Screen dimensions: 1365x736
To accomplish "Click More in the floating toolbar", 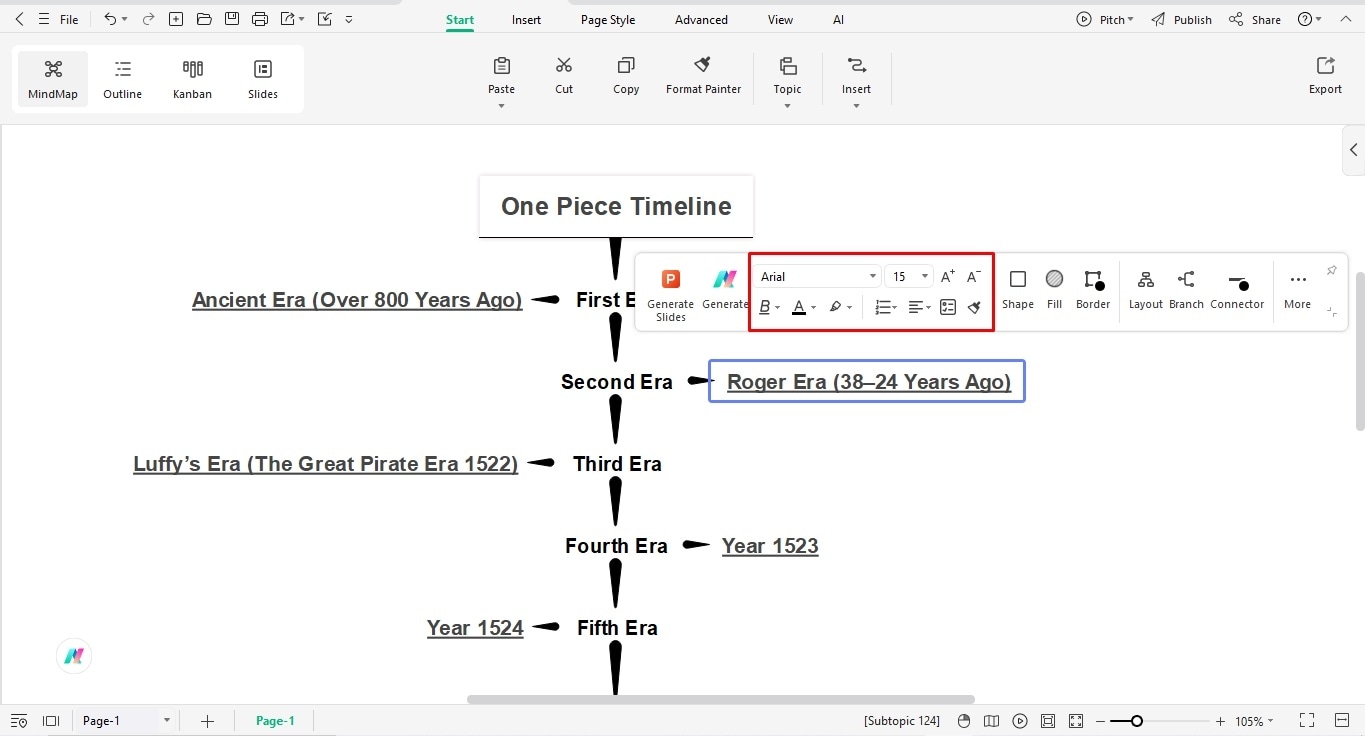I will tap(1297, 289).
